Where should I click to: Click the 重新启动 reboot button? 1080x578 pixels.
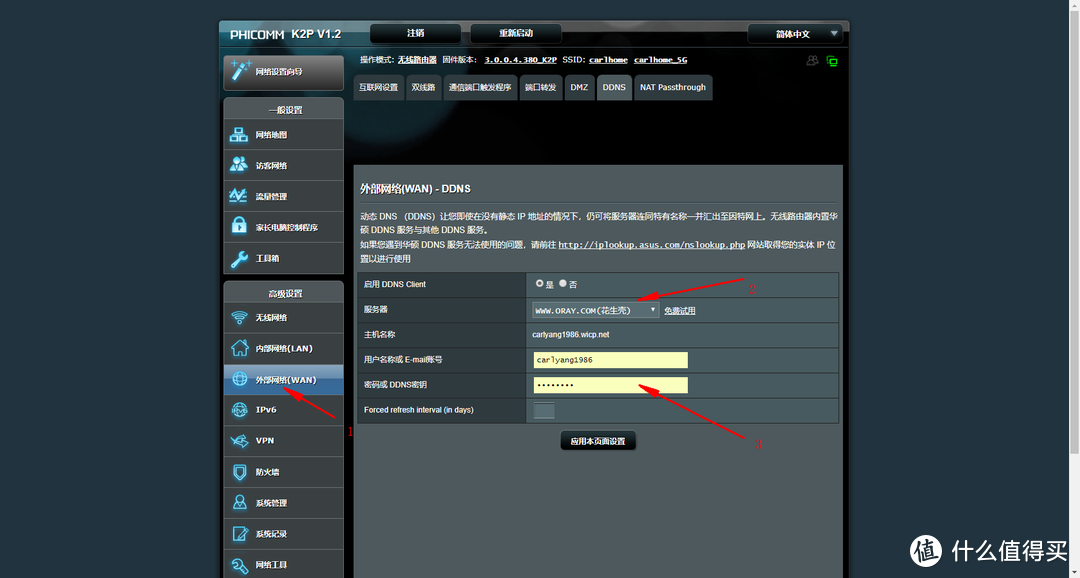pos(516,33)
